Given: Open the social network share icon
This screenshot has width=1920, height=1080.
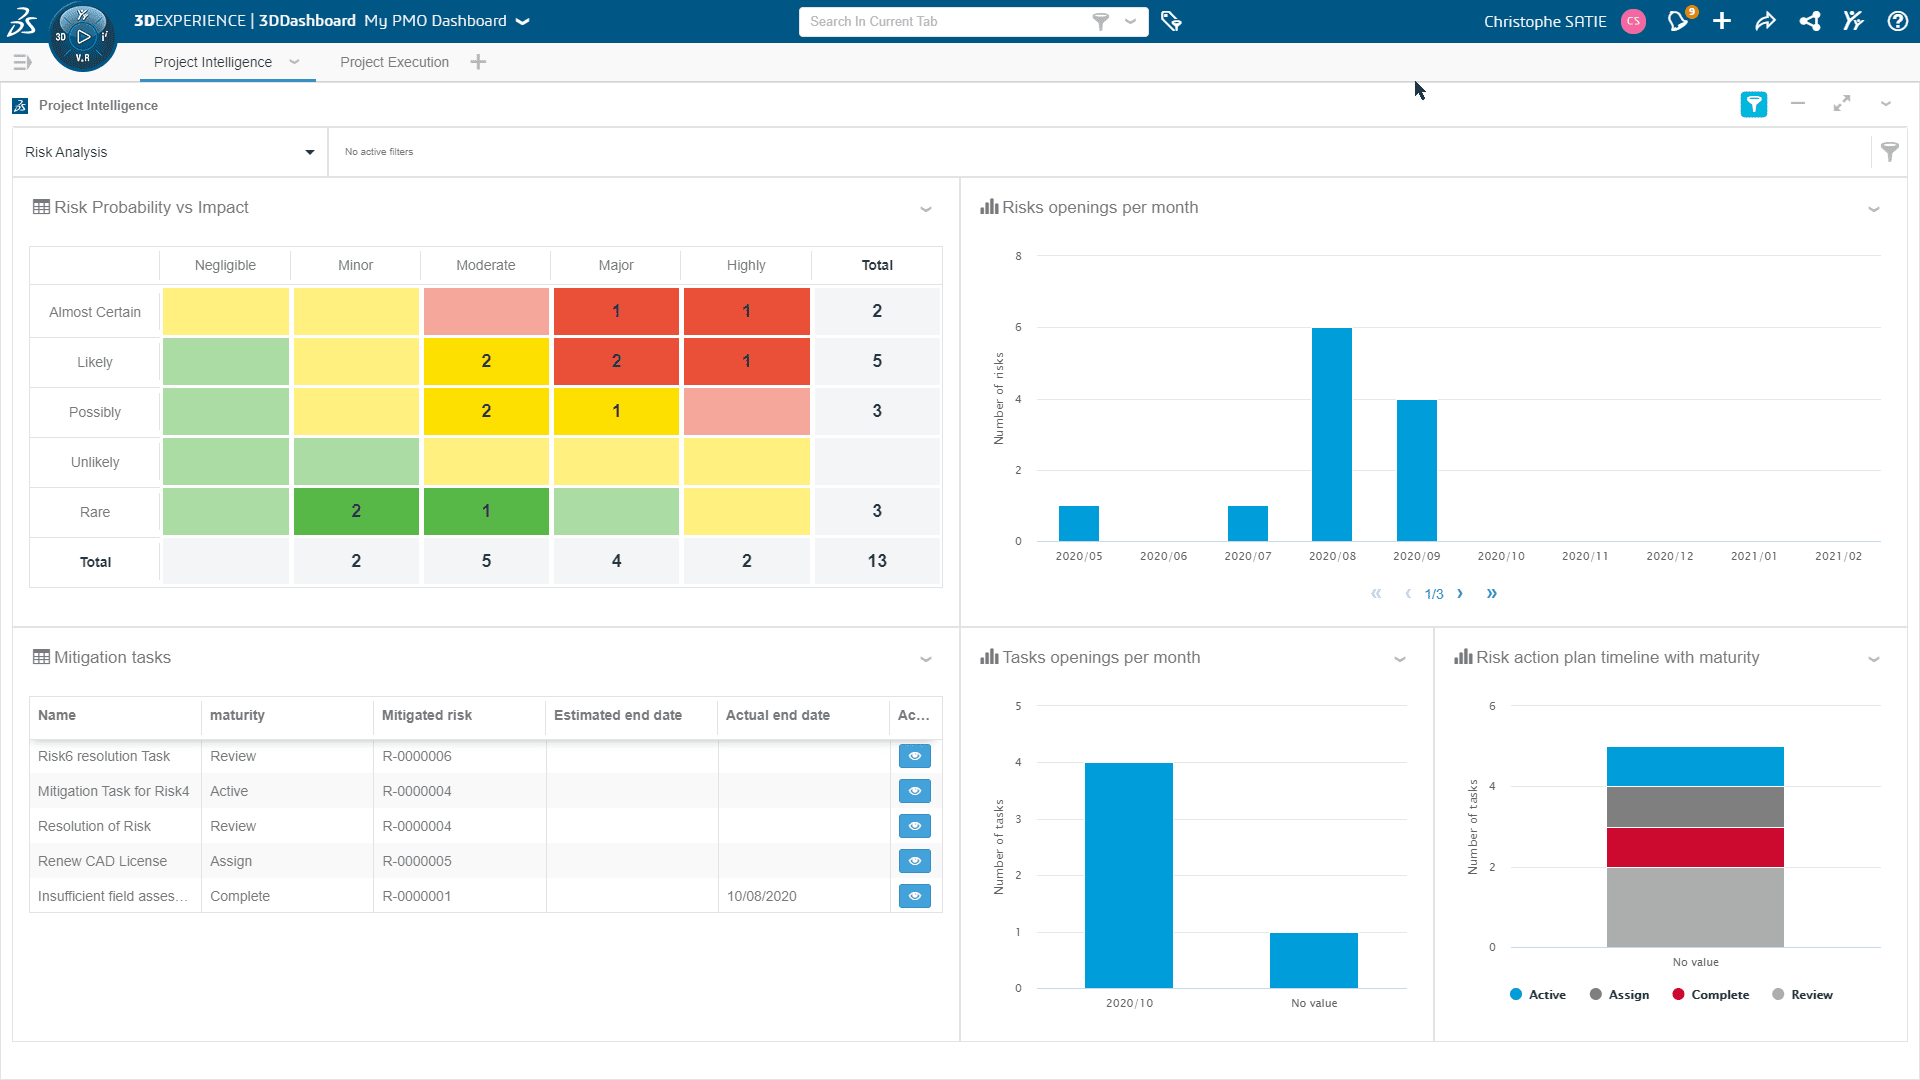Looking at the screenshot, I should [x=1810, y=21].
